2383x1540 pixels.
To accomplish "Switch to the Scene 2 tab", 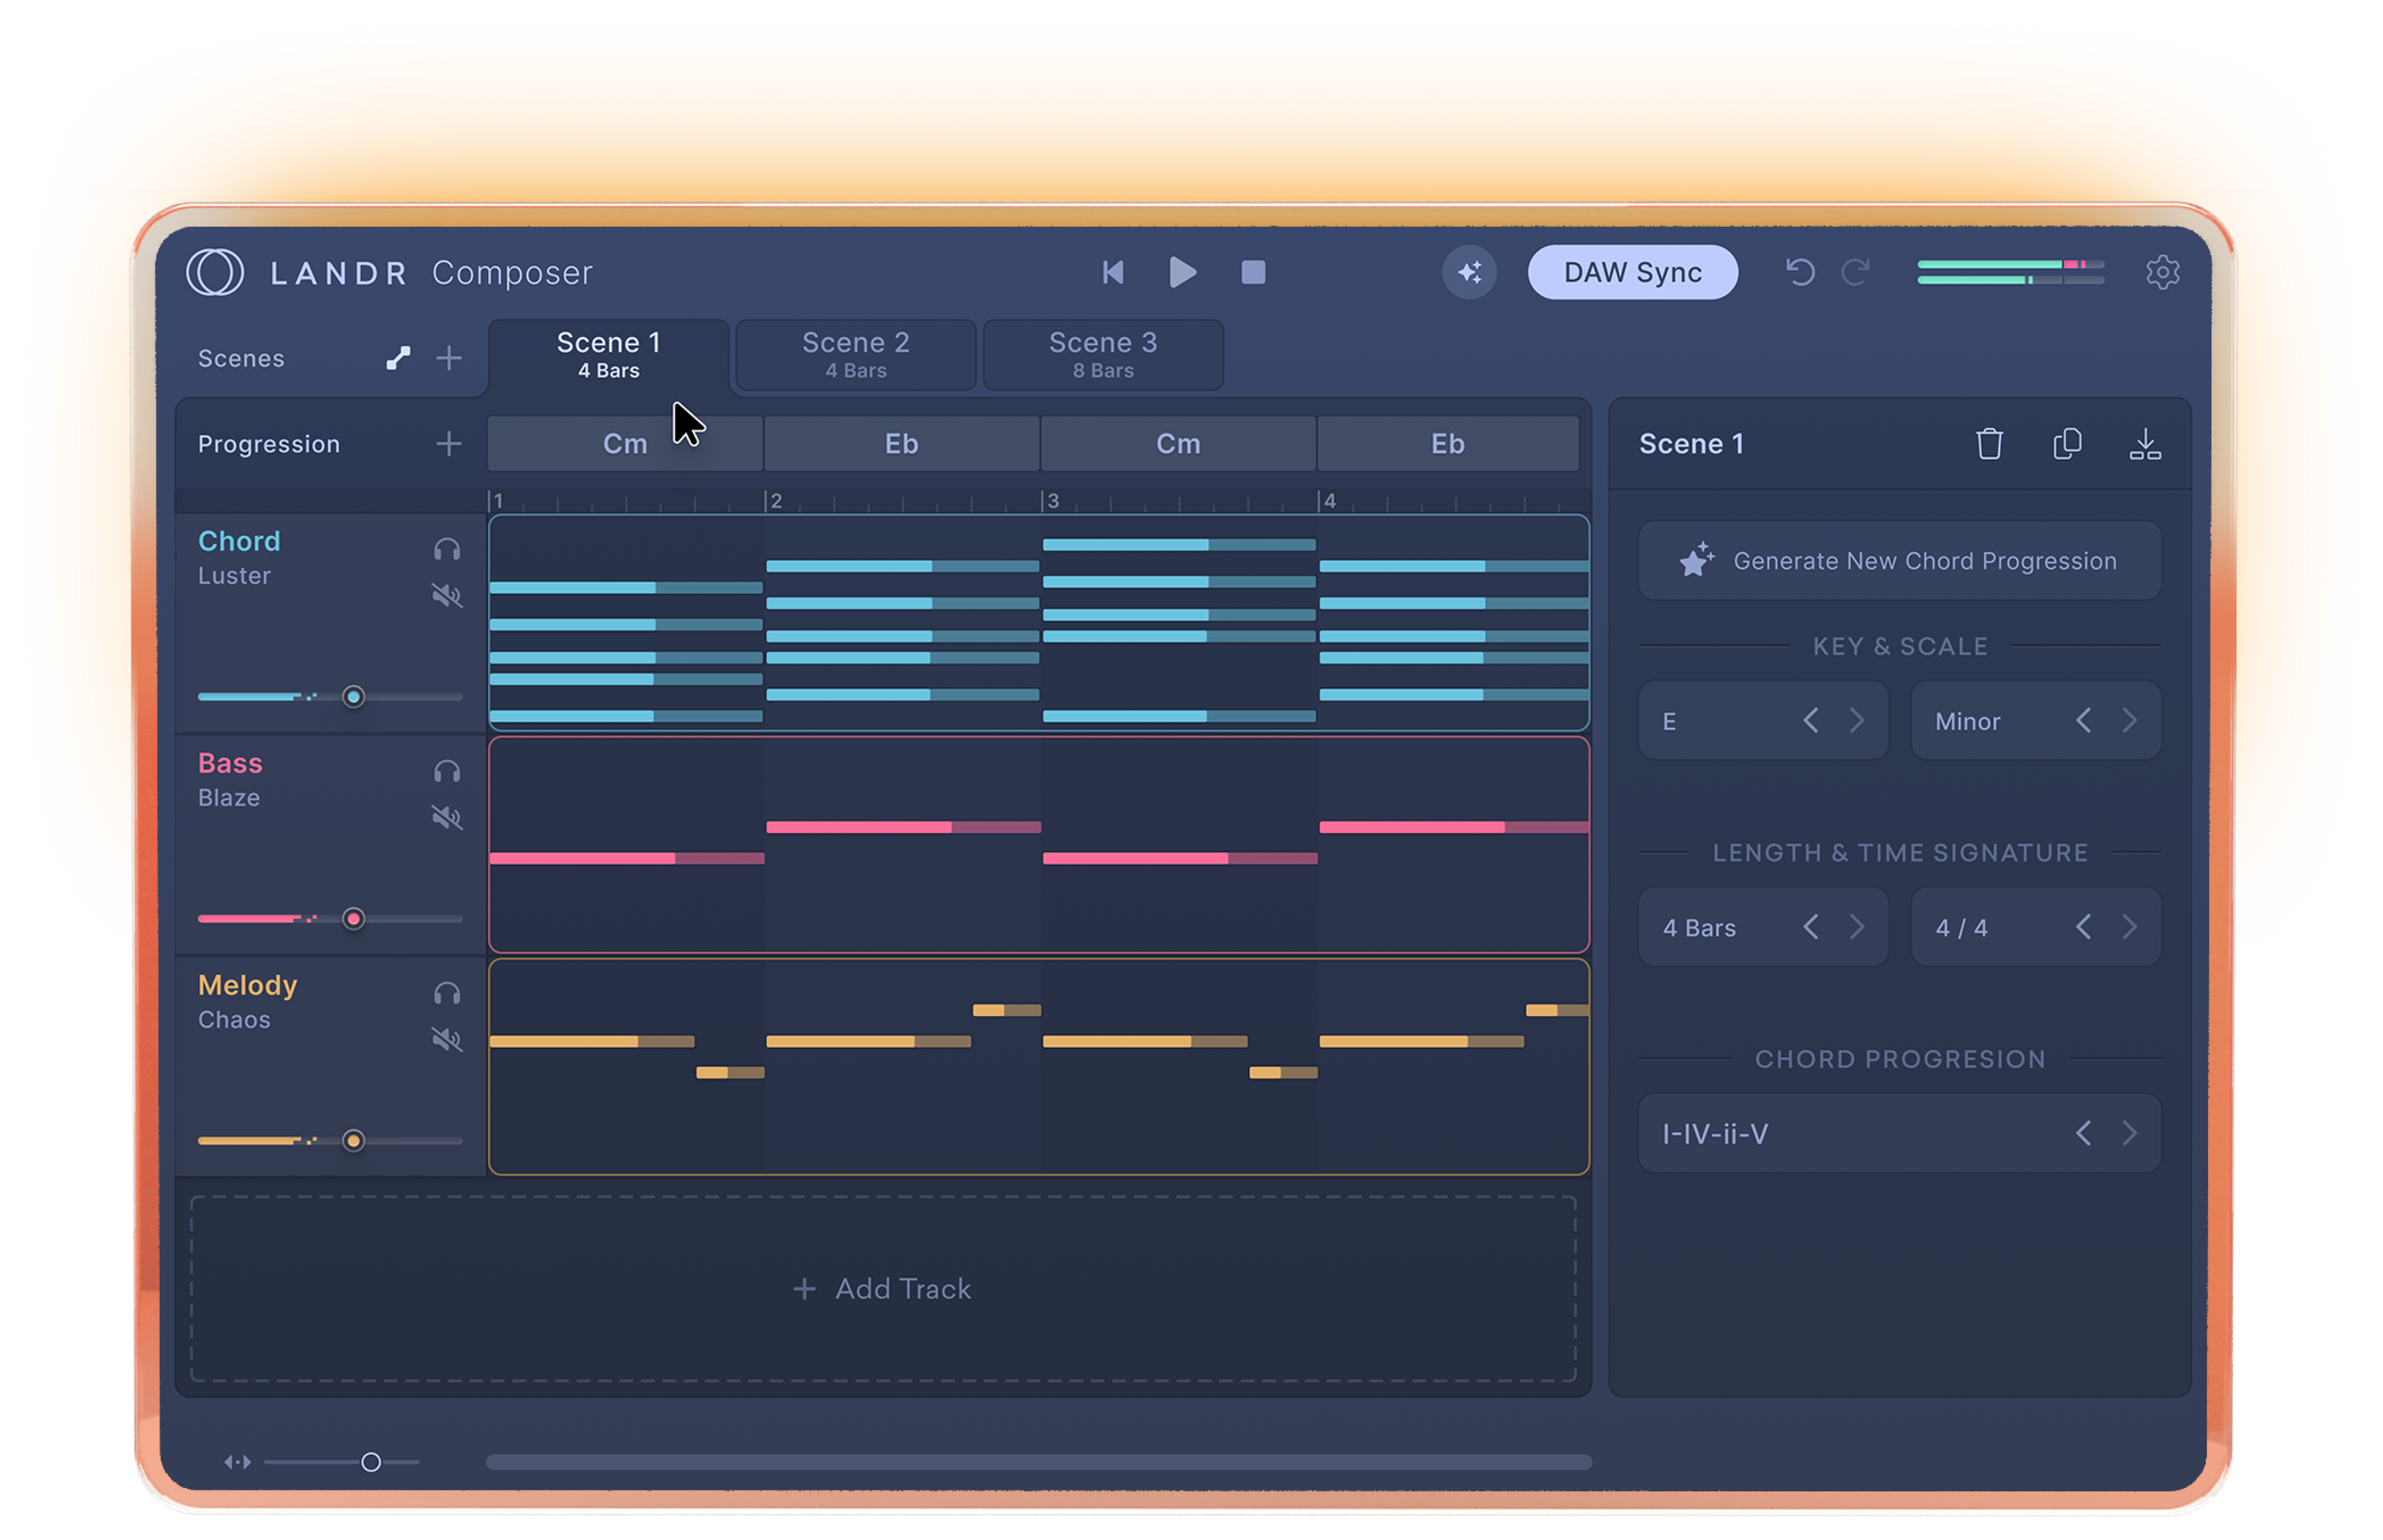I will point(855,355).
